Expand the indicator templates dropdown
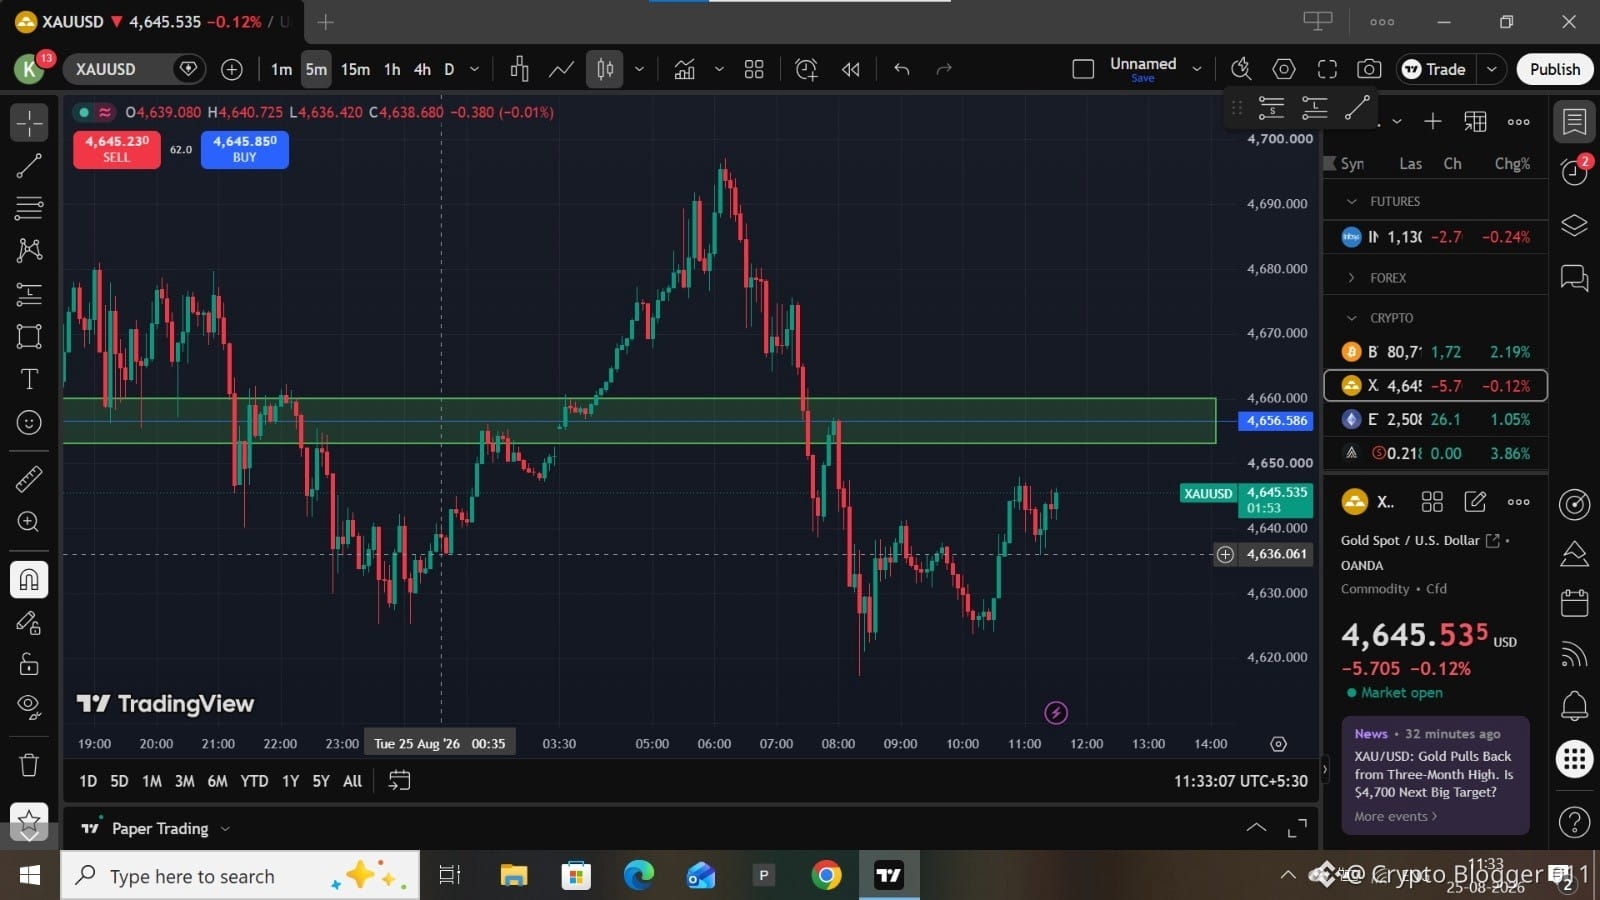1600x900 pixels. click(718, 69)
